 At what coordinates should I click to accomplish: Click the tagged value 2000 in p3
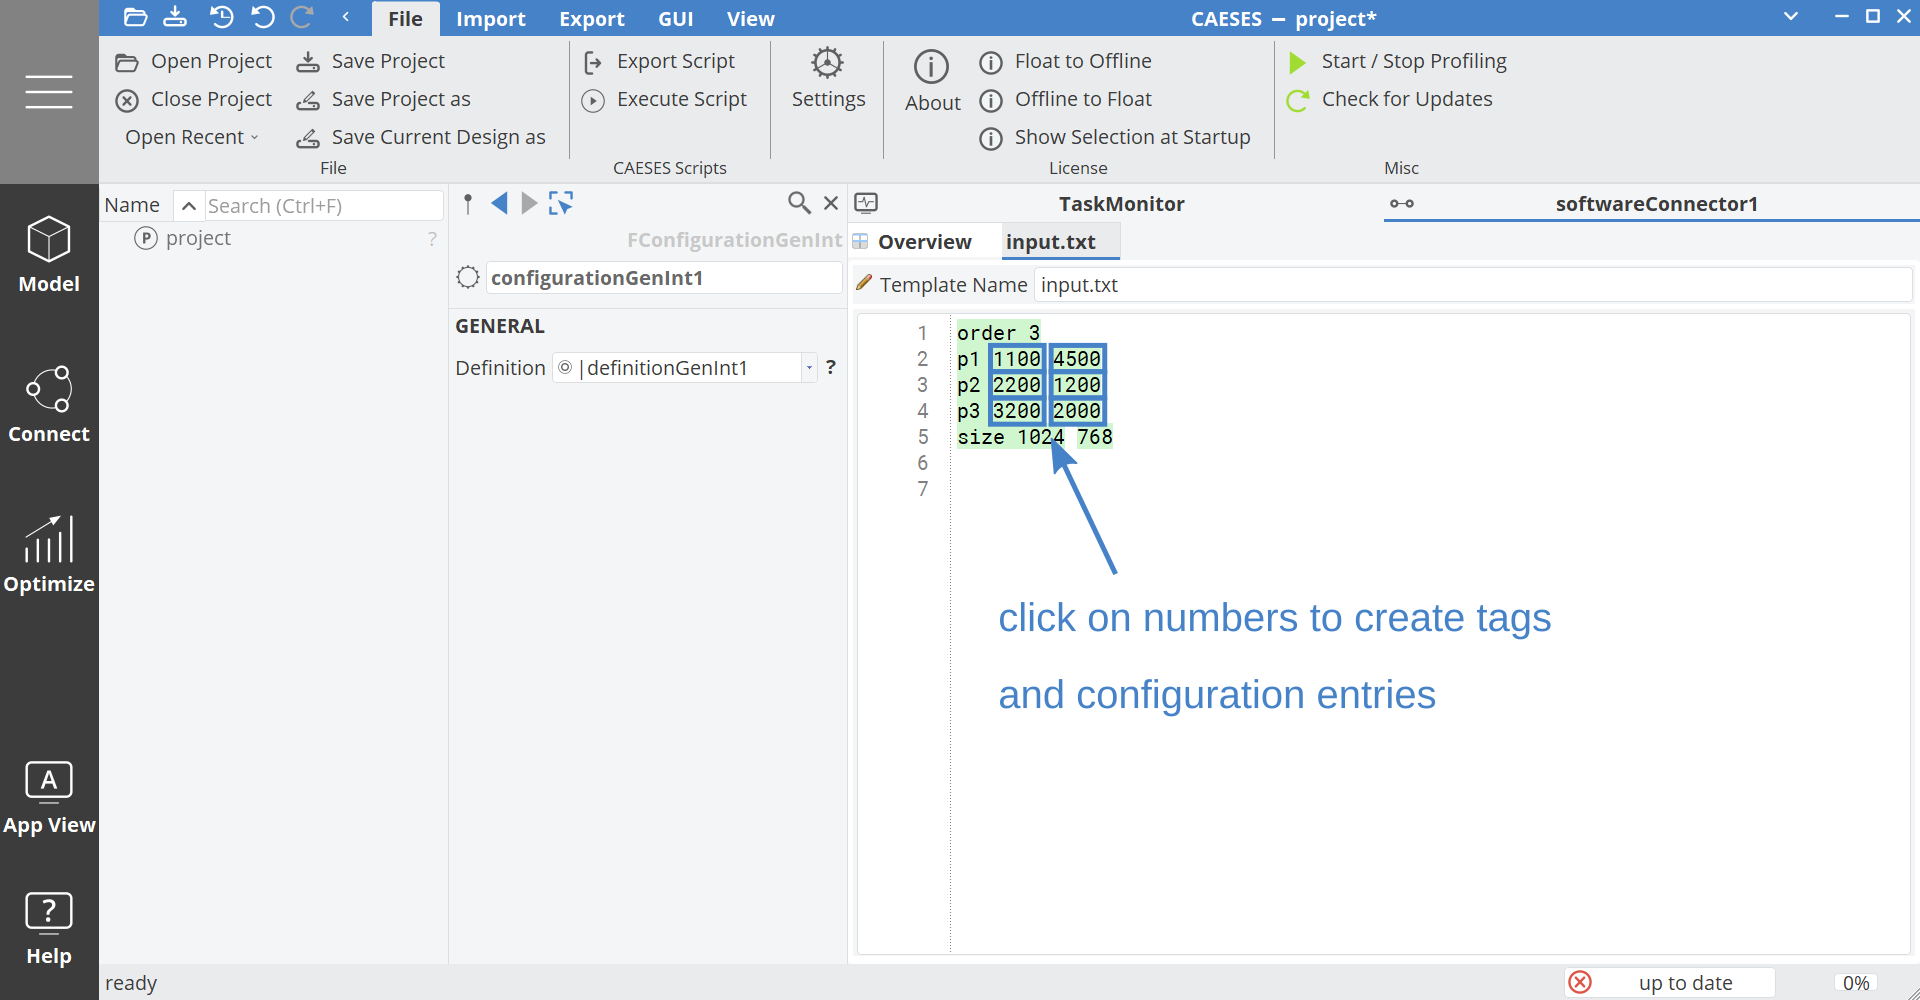[x=1077, y=411]
